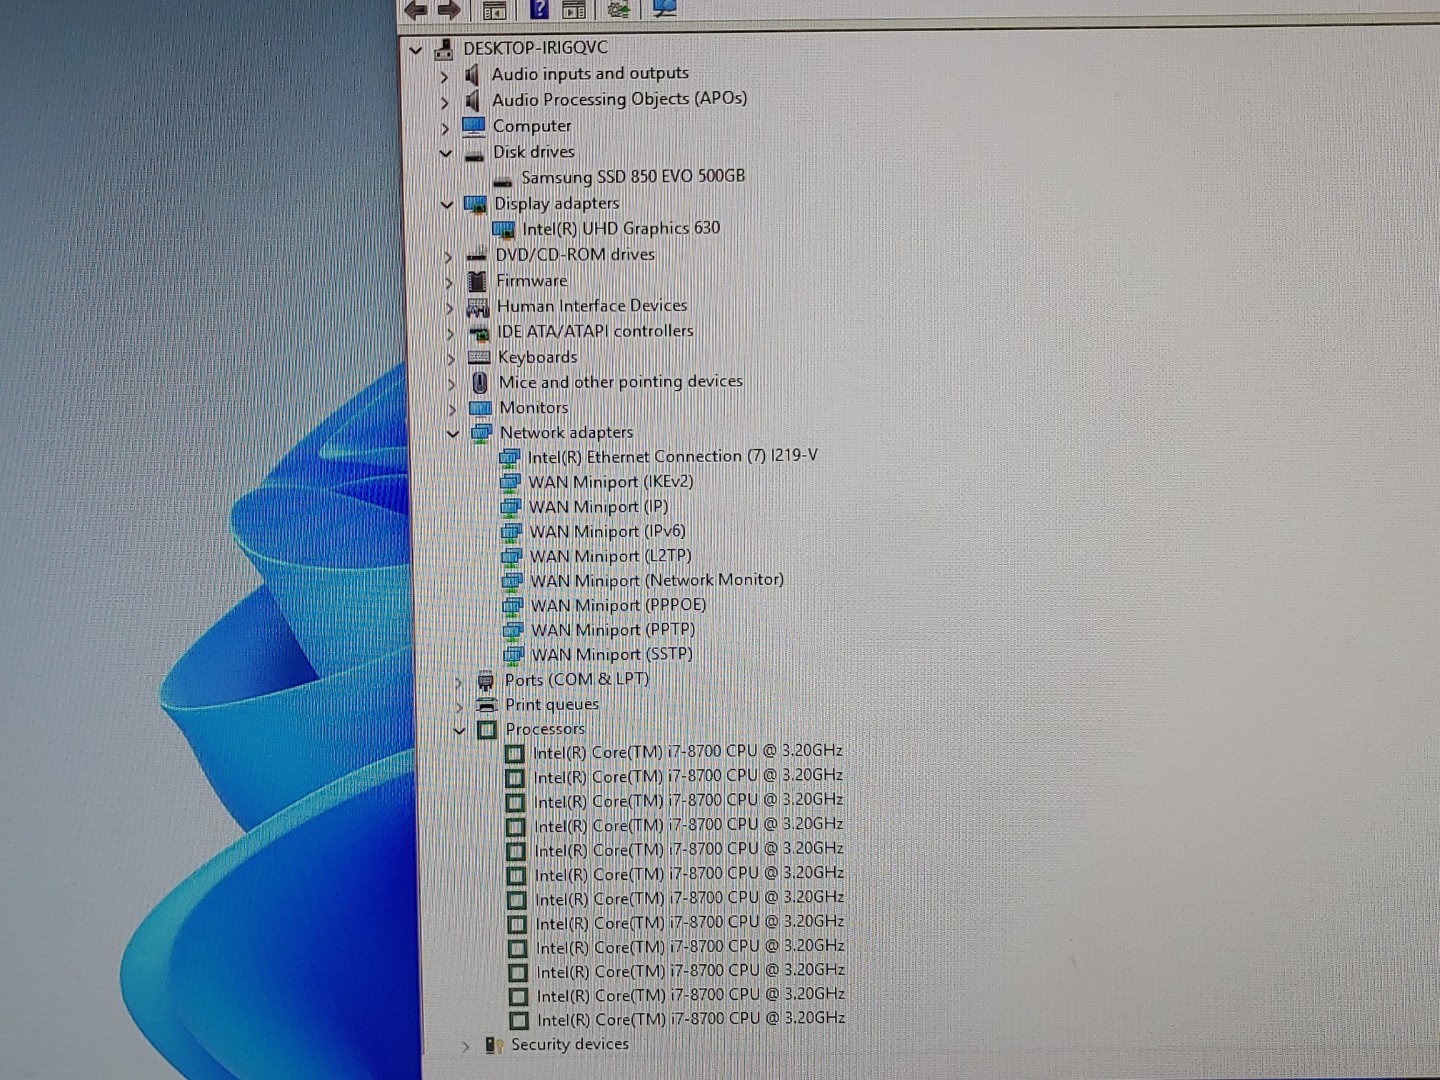
Task: Select WAN Miniport (Network Monitor)
Action: pyautogui.click(x=657, y=581)
